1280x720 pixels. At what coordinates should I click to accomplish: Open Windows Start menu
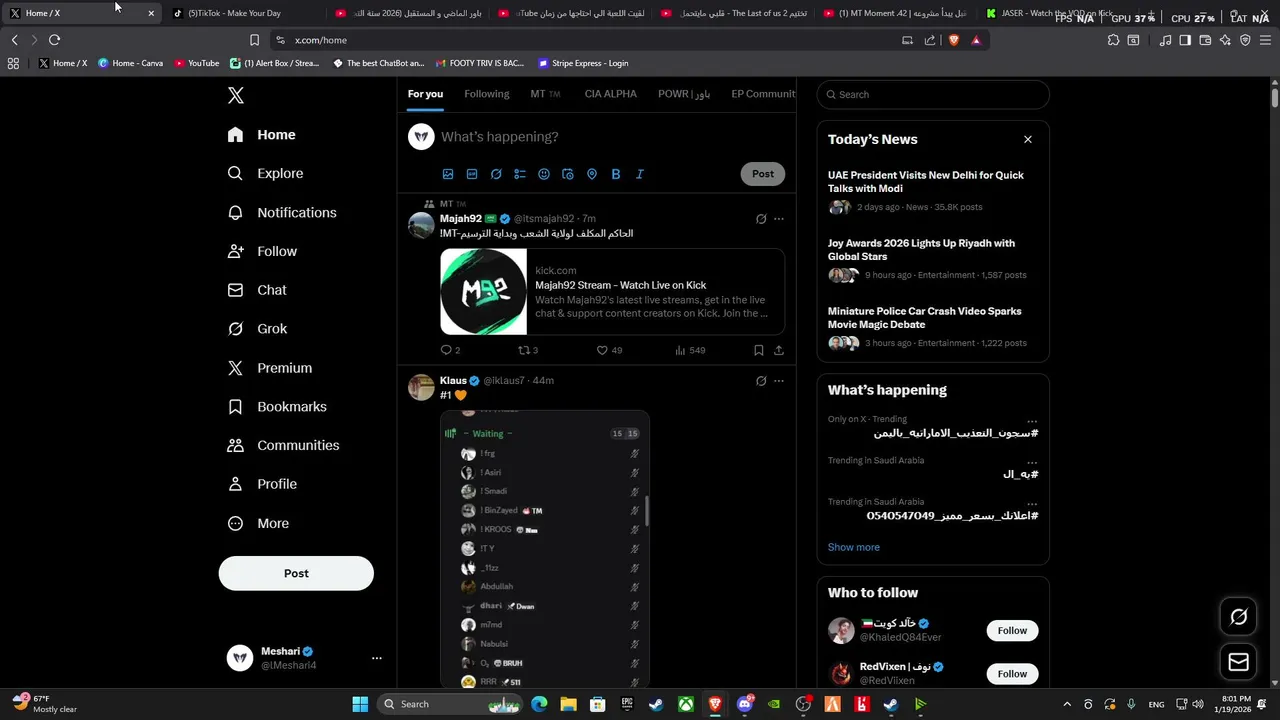360,704
